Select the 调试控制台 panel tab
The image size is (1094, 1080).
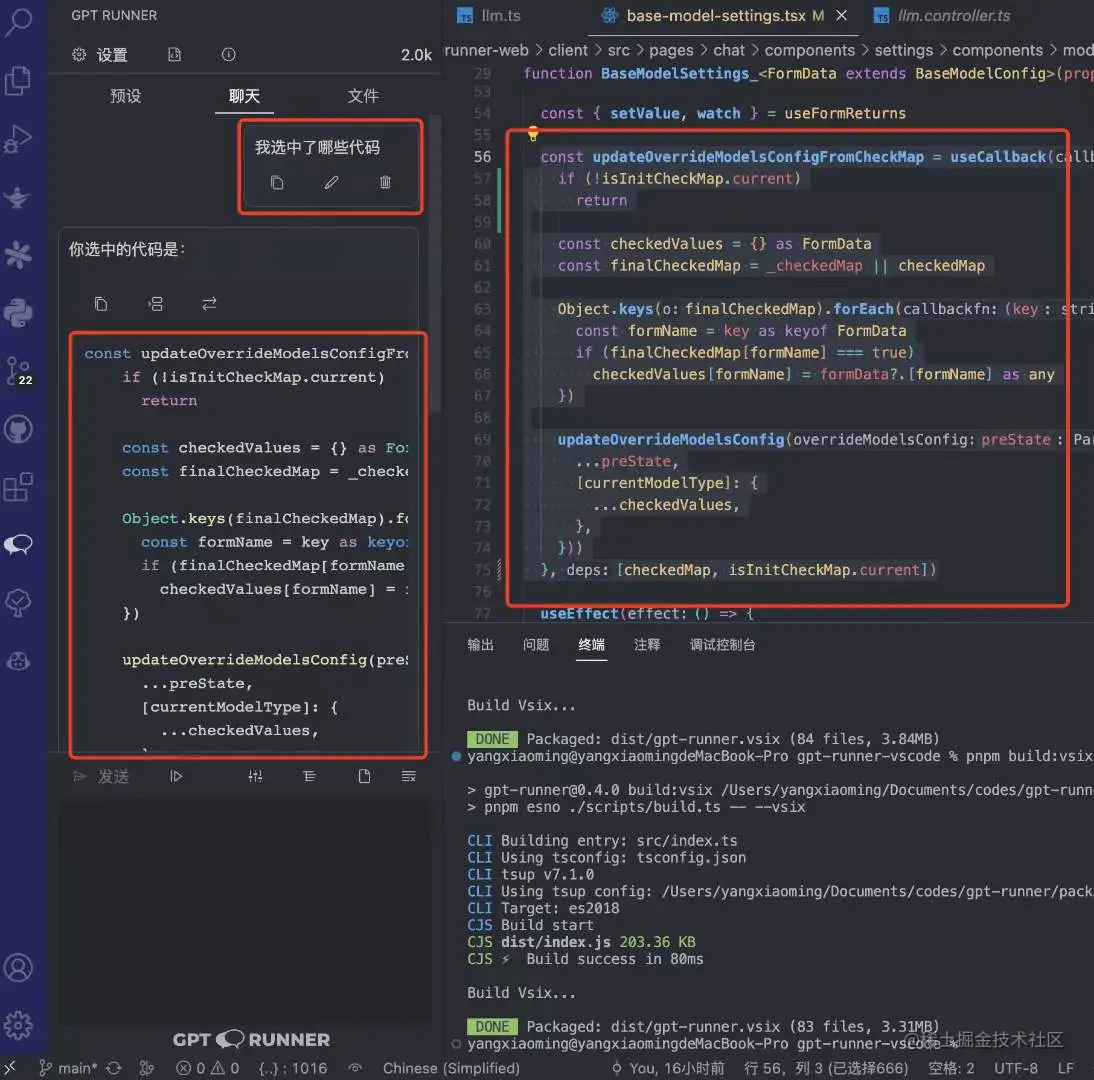[x=723, y=645]
